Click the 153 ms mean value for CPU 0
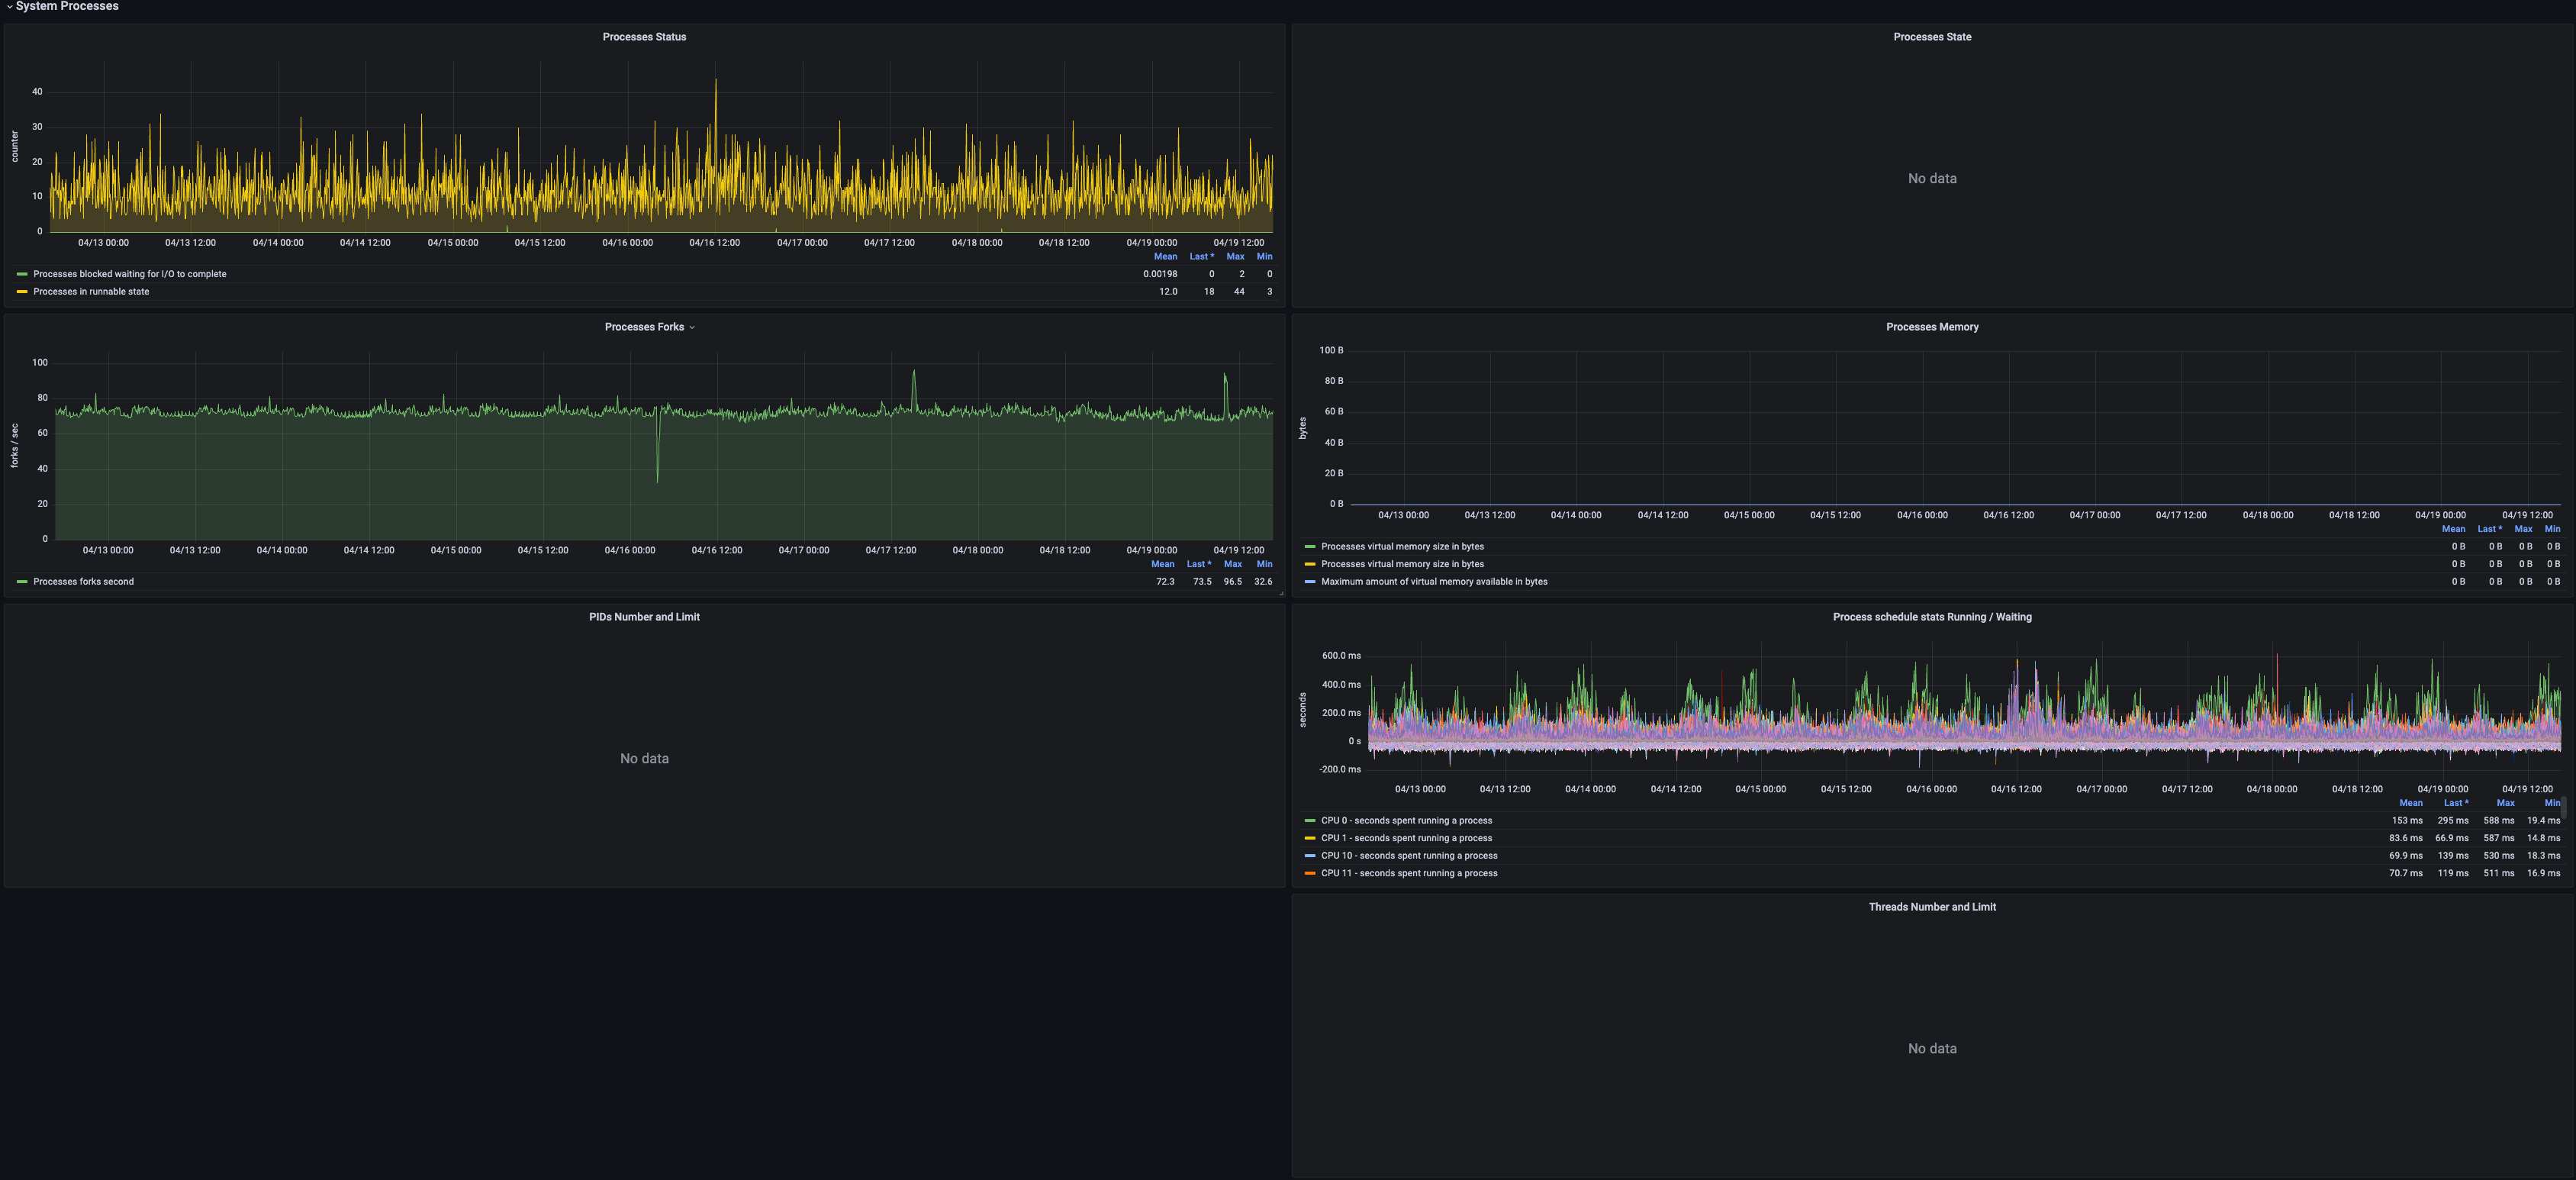2576x1180 pixels. pyautogui.click(x=2407, y=821)
